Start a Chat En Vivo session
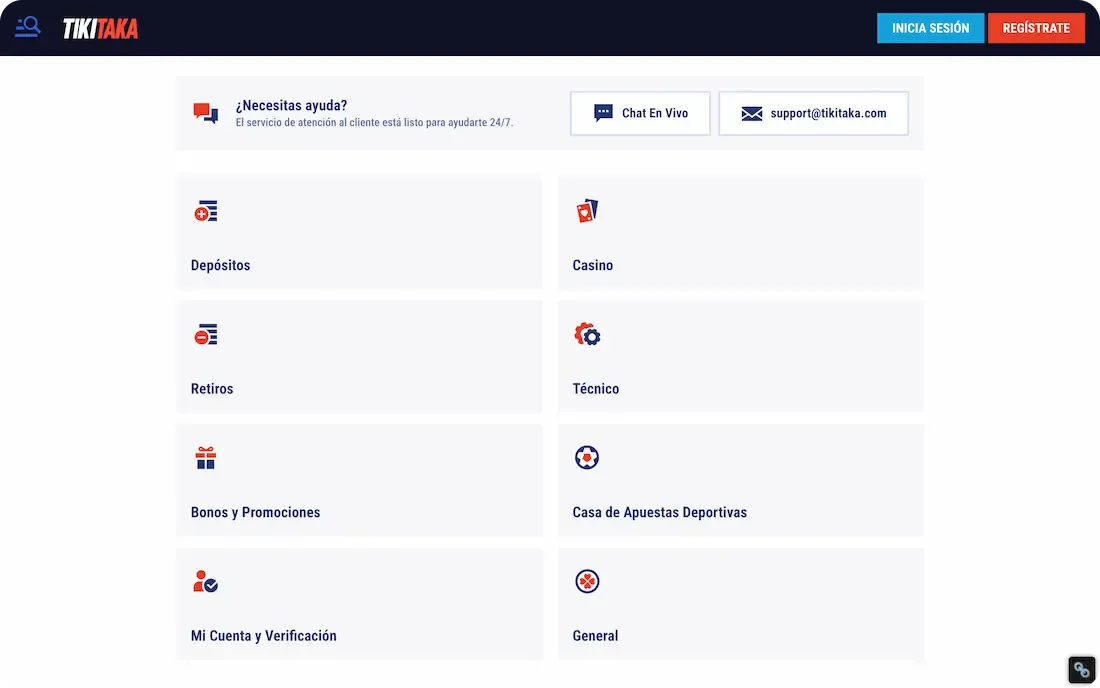Image resolution: width=1100 pixels, height=688 pixels. [640, 113]
